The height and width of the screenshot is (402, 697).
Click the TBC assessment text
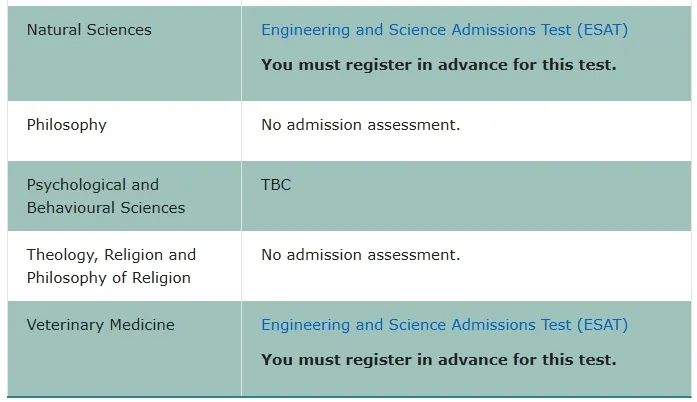click(276, 185)
